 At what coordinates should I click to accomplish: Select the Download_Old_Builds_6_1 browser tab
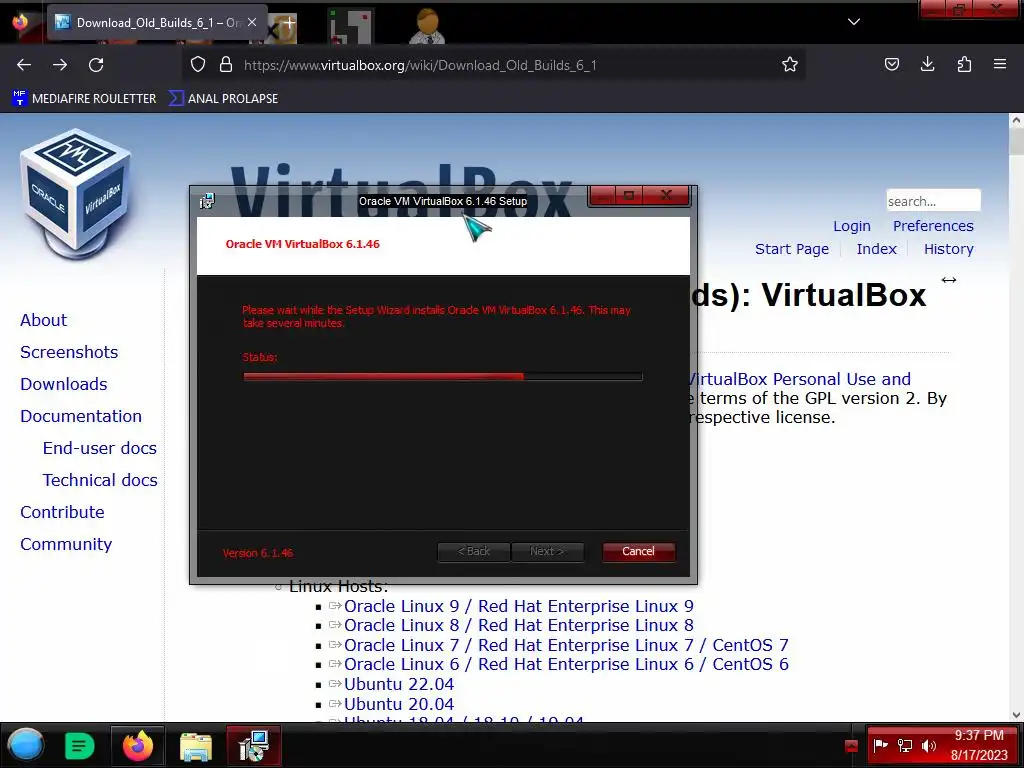click(157, 22)
